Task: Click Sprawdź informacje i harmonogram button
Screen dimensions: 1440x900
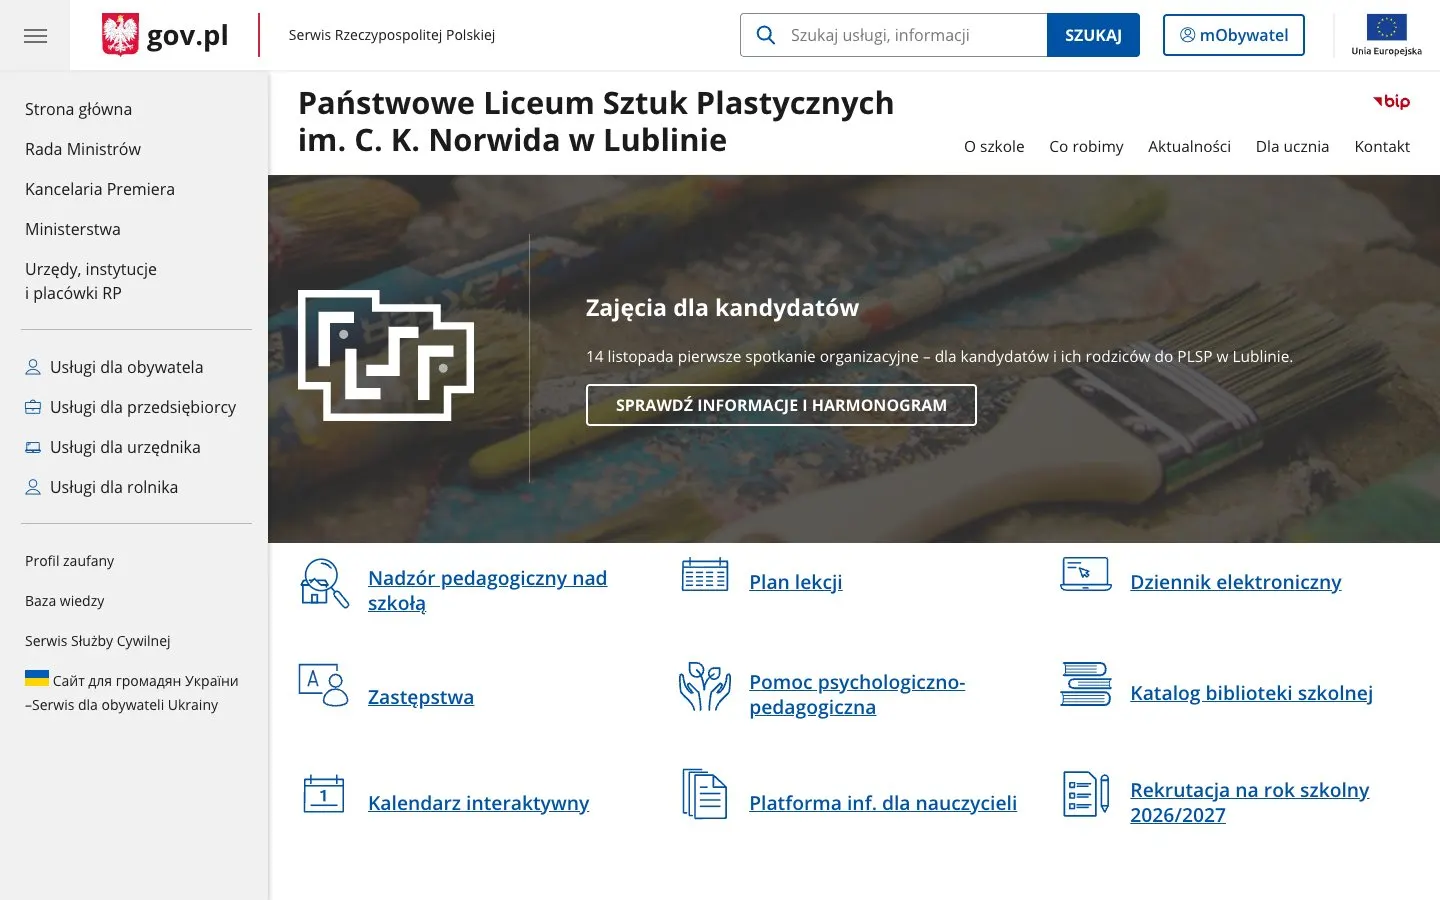Action: pos(781,405)
